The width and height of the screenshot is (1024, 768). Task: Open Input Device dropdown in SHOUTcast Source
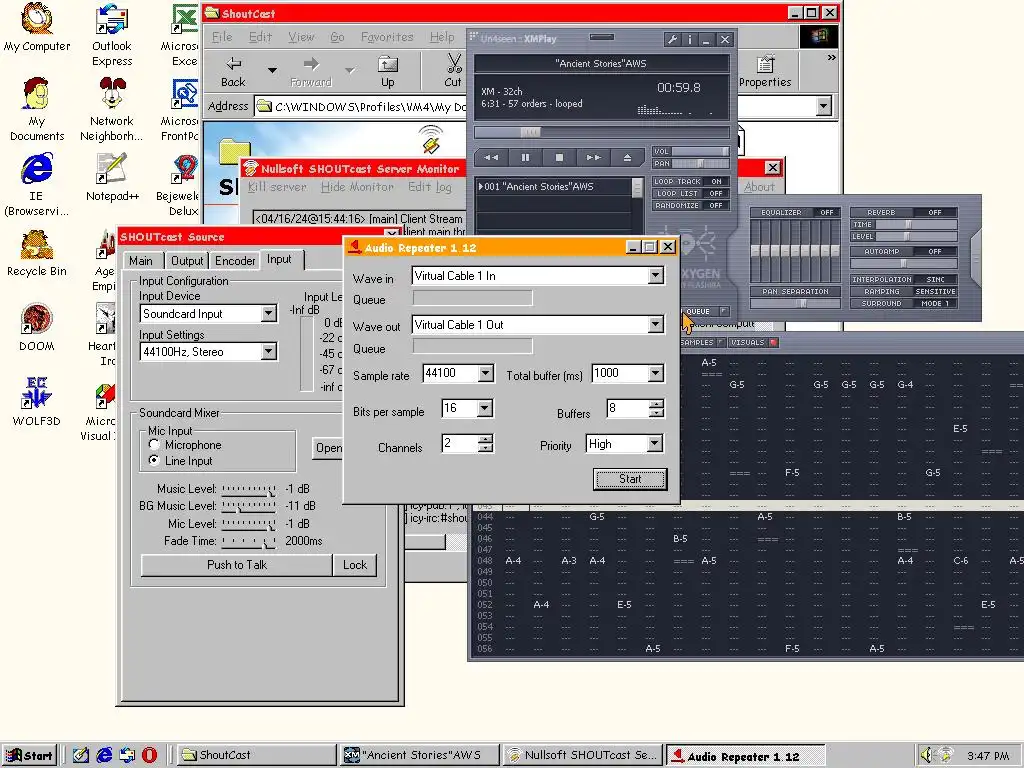click(x=268, y=314)
